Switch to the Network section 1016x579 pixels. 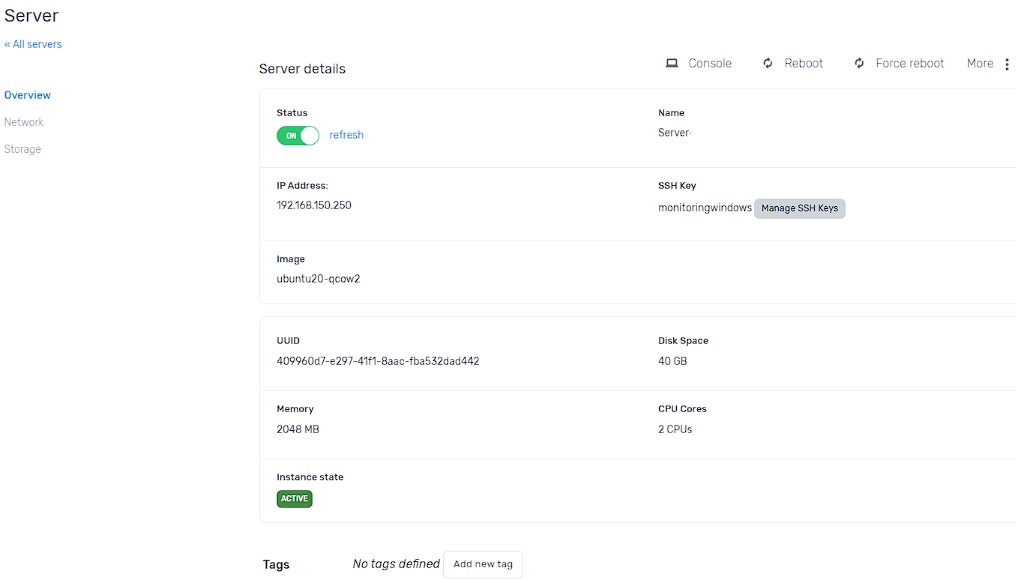click(x=24, y=122)
